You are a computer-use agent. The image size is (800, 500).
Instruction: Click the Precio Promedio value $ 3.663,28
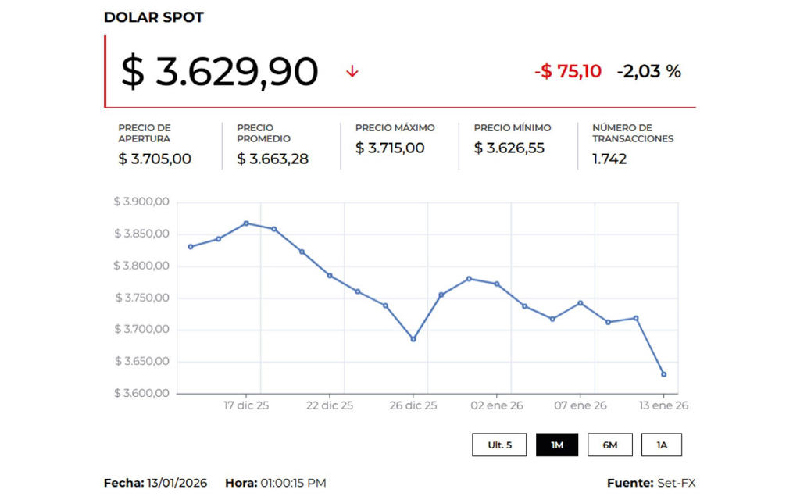273,158
